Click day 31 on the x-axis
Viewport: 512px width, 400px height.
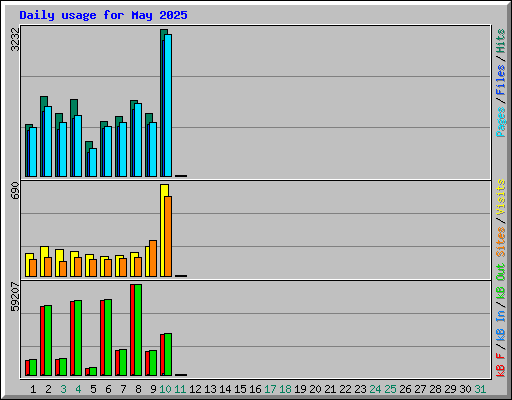[x=480, y=389]
